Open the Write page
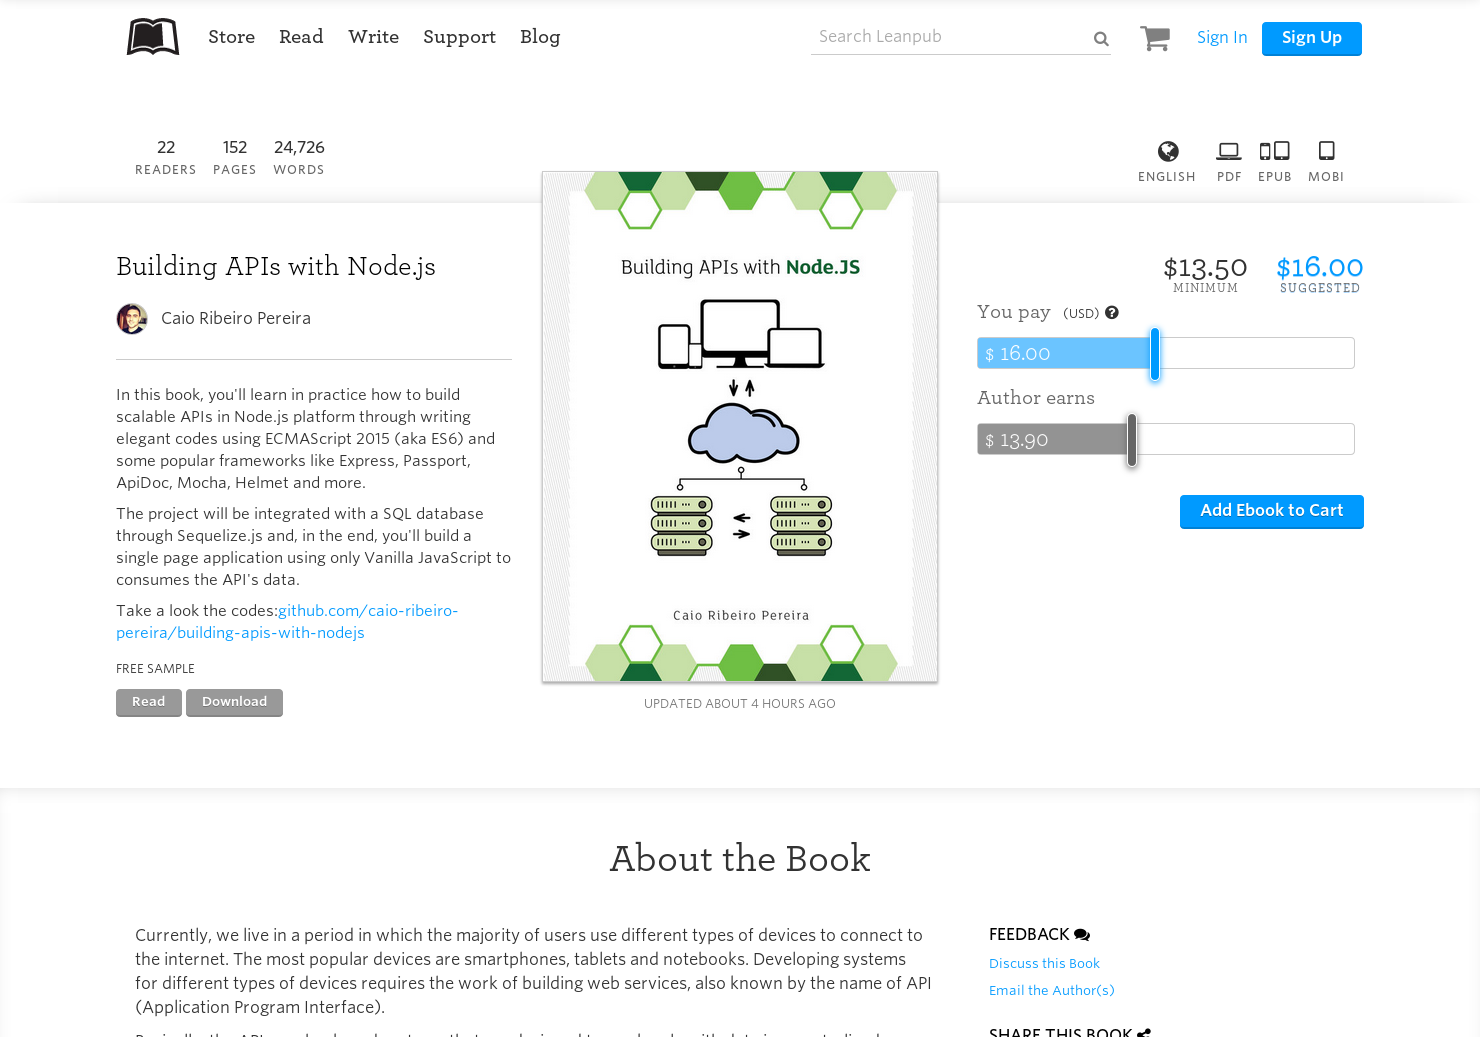The height and width of the screenshot is (1037, 1480). click(x=374, y=37)
